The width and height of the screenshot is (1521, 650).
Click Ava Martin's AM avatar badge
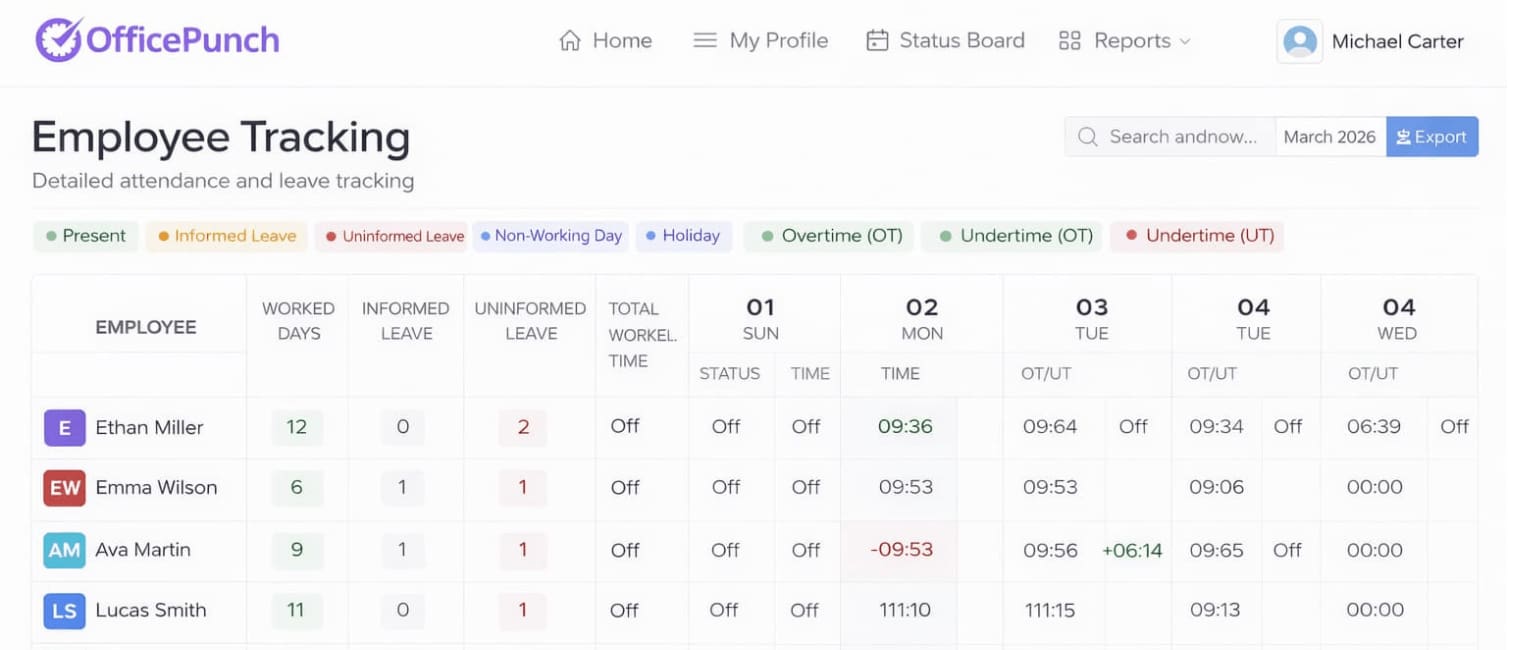point(64,550)
